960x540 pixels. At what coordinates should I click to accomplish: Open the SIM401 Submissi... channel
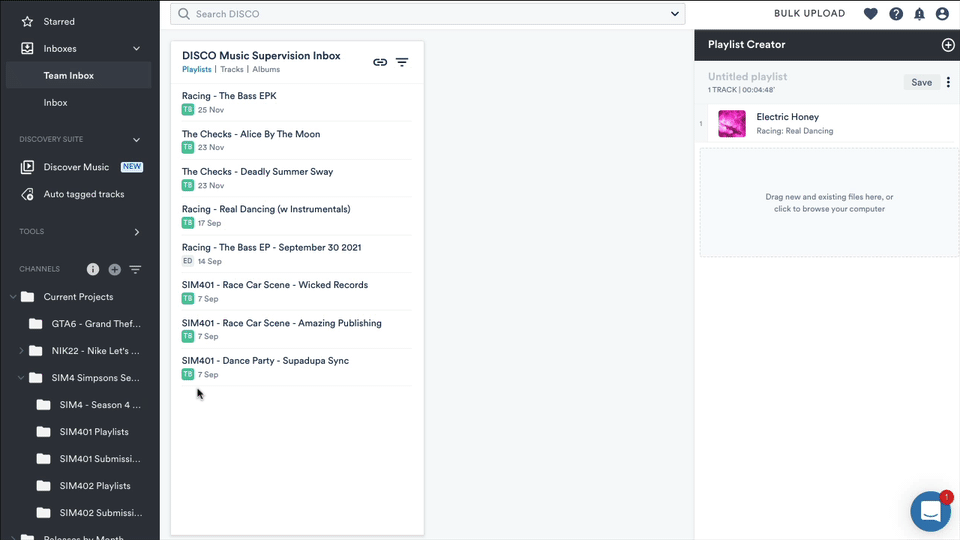point(100,459)
